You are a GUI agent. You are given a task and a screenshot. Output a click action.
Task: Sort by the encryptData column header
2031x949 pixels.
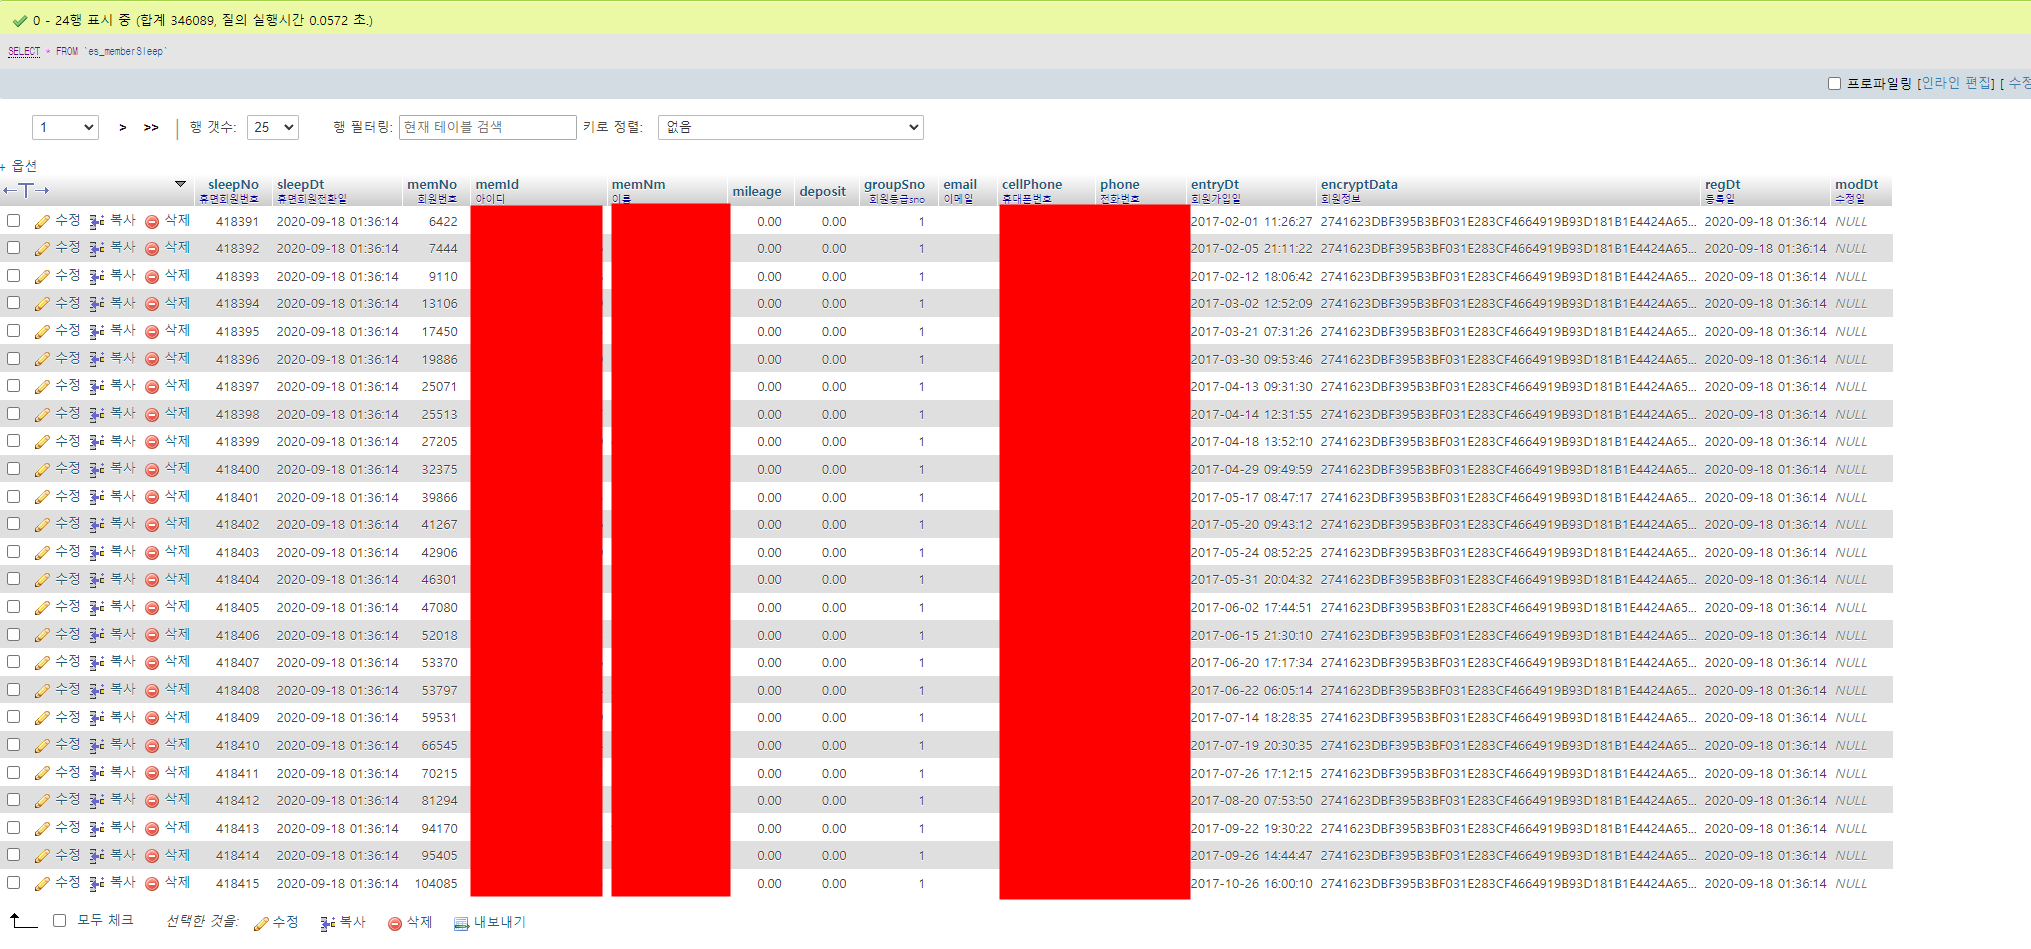[1359, 184]
